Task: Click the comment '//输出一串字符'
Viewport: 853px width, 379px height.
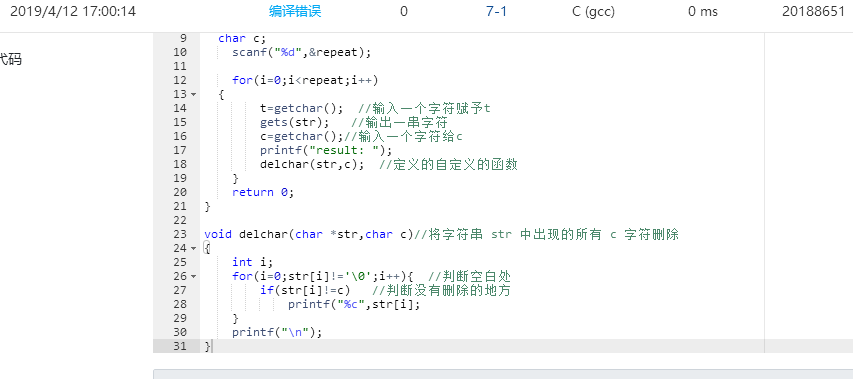Action: (x=399, y=122)
